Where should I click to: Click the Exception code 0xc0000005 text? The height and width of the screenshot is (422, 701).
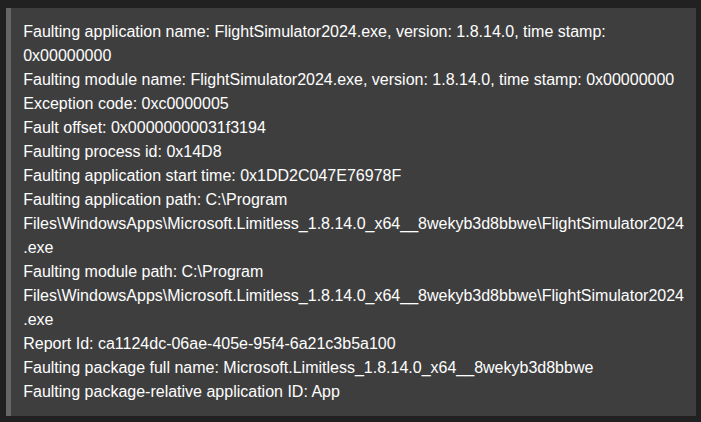(x=126, y=104)
